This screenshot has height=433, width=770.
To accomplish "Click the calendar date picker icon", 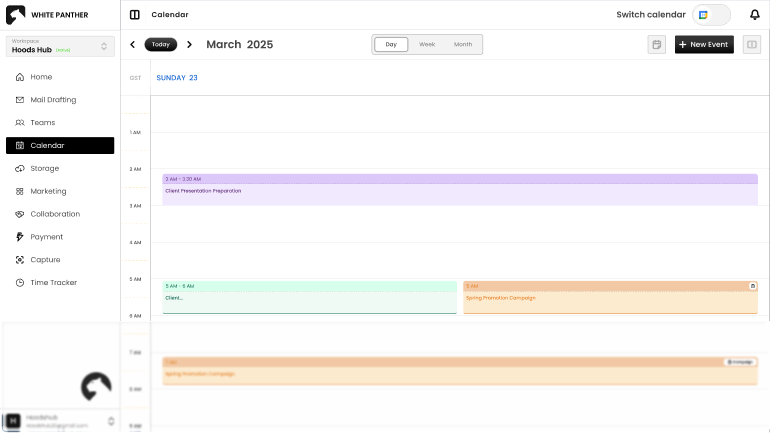I will click(x=656, y=45).
